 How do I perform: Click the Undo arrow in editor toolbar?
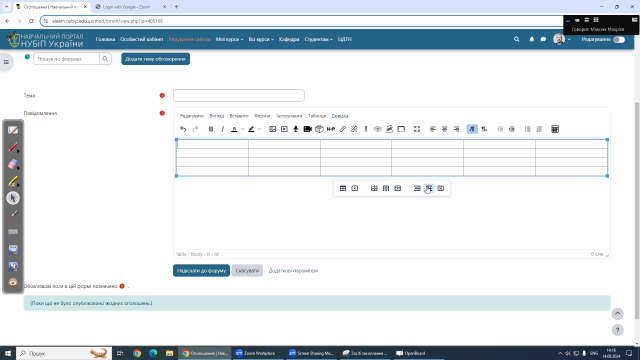click(x=183, y=129)
